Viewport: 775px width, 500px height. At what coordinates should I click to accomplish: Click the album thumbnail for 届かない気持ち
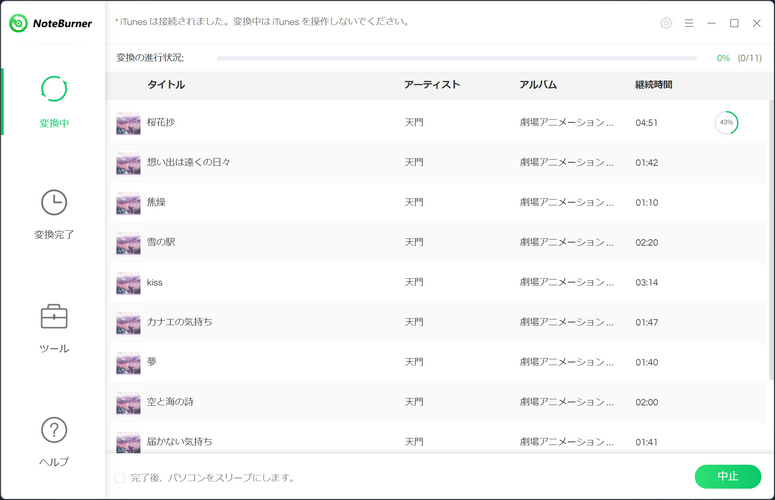click(129, 443)
